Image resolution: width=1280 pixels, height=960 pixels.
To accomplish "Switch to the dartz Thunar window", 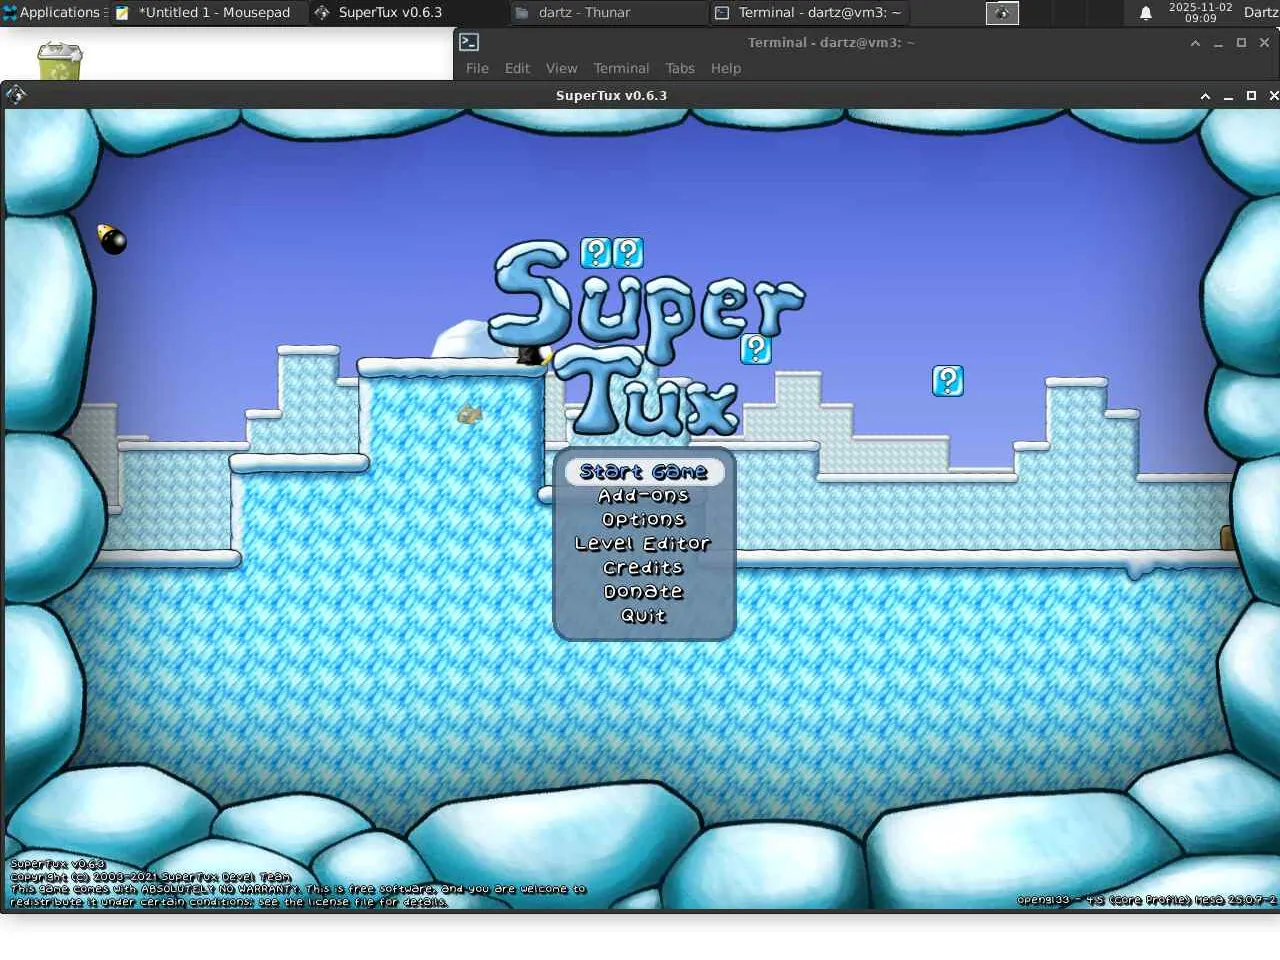I will point(608,13).
